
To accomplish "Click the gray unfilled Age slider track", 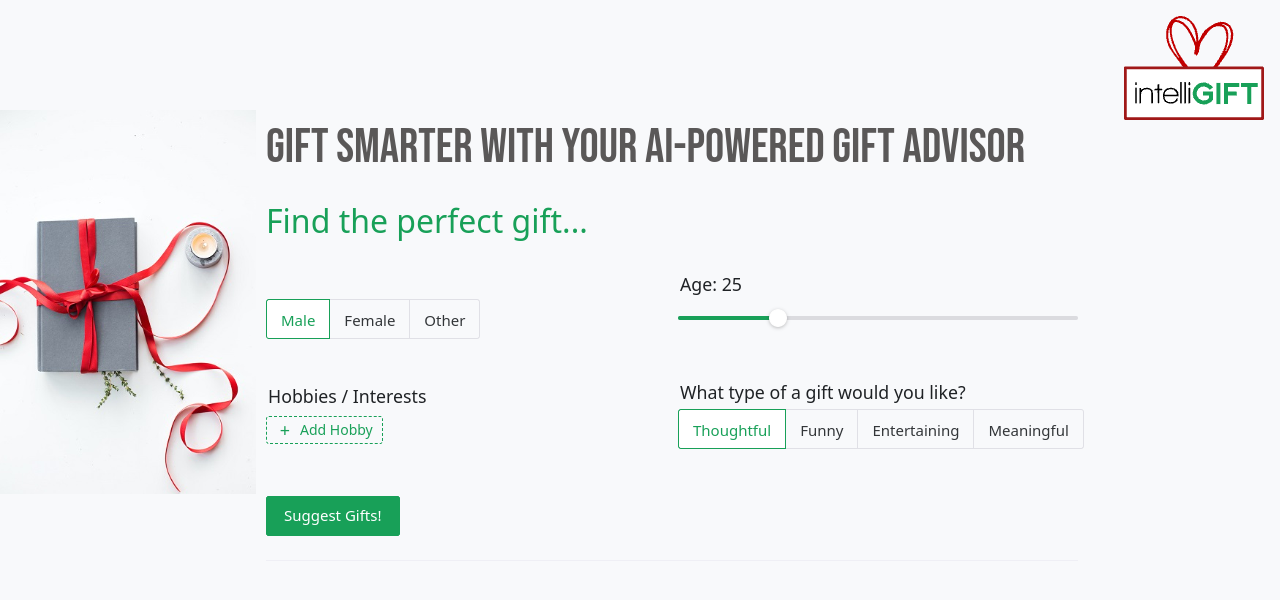I will tap(930, 318).
